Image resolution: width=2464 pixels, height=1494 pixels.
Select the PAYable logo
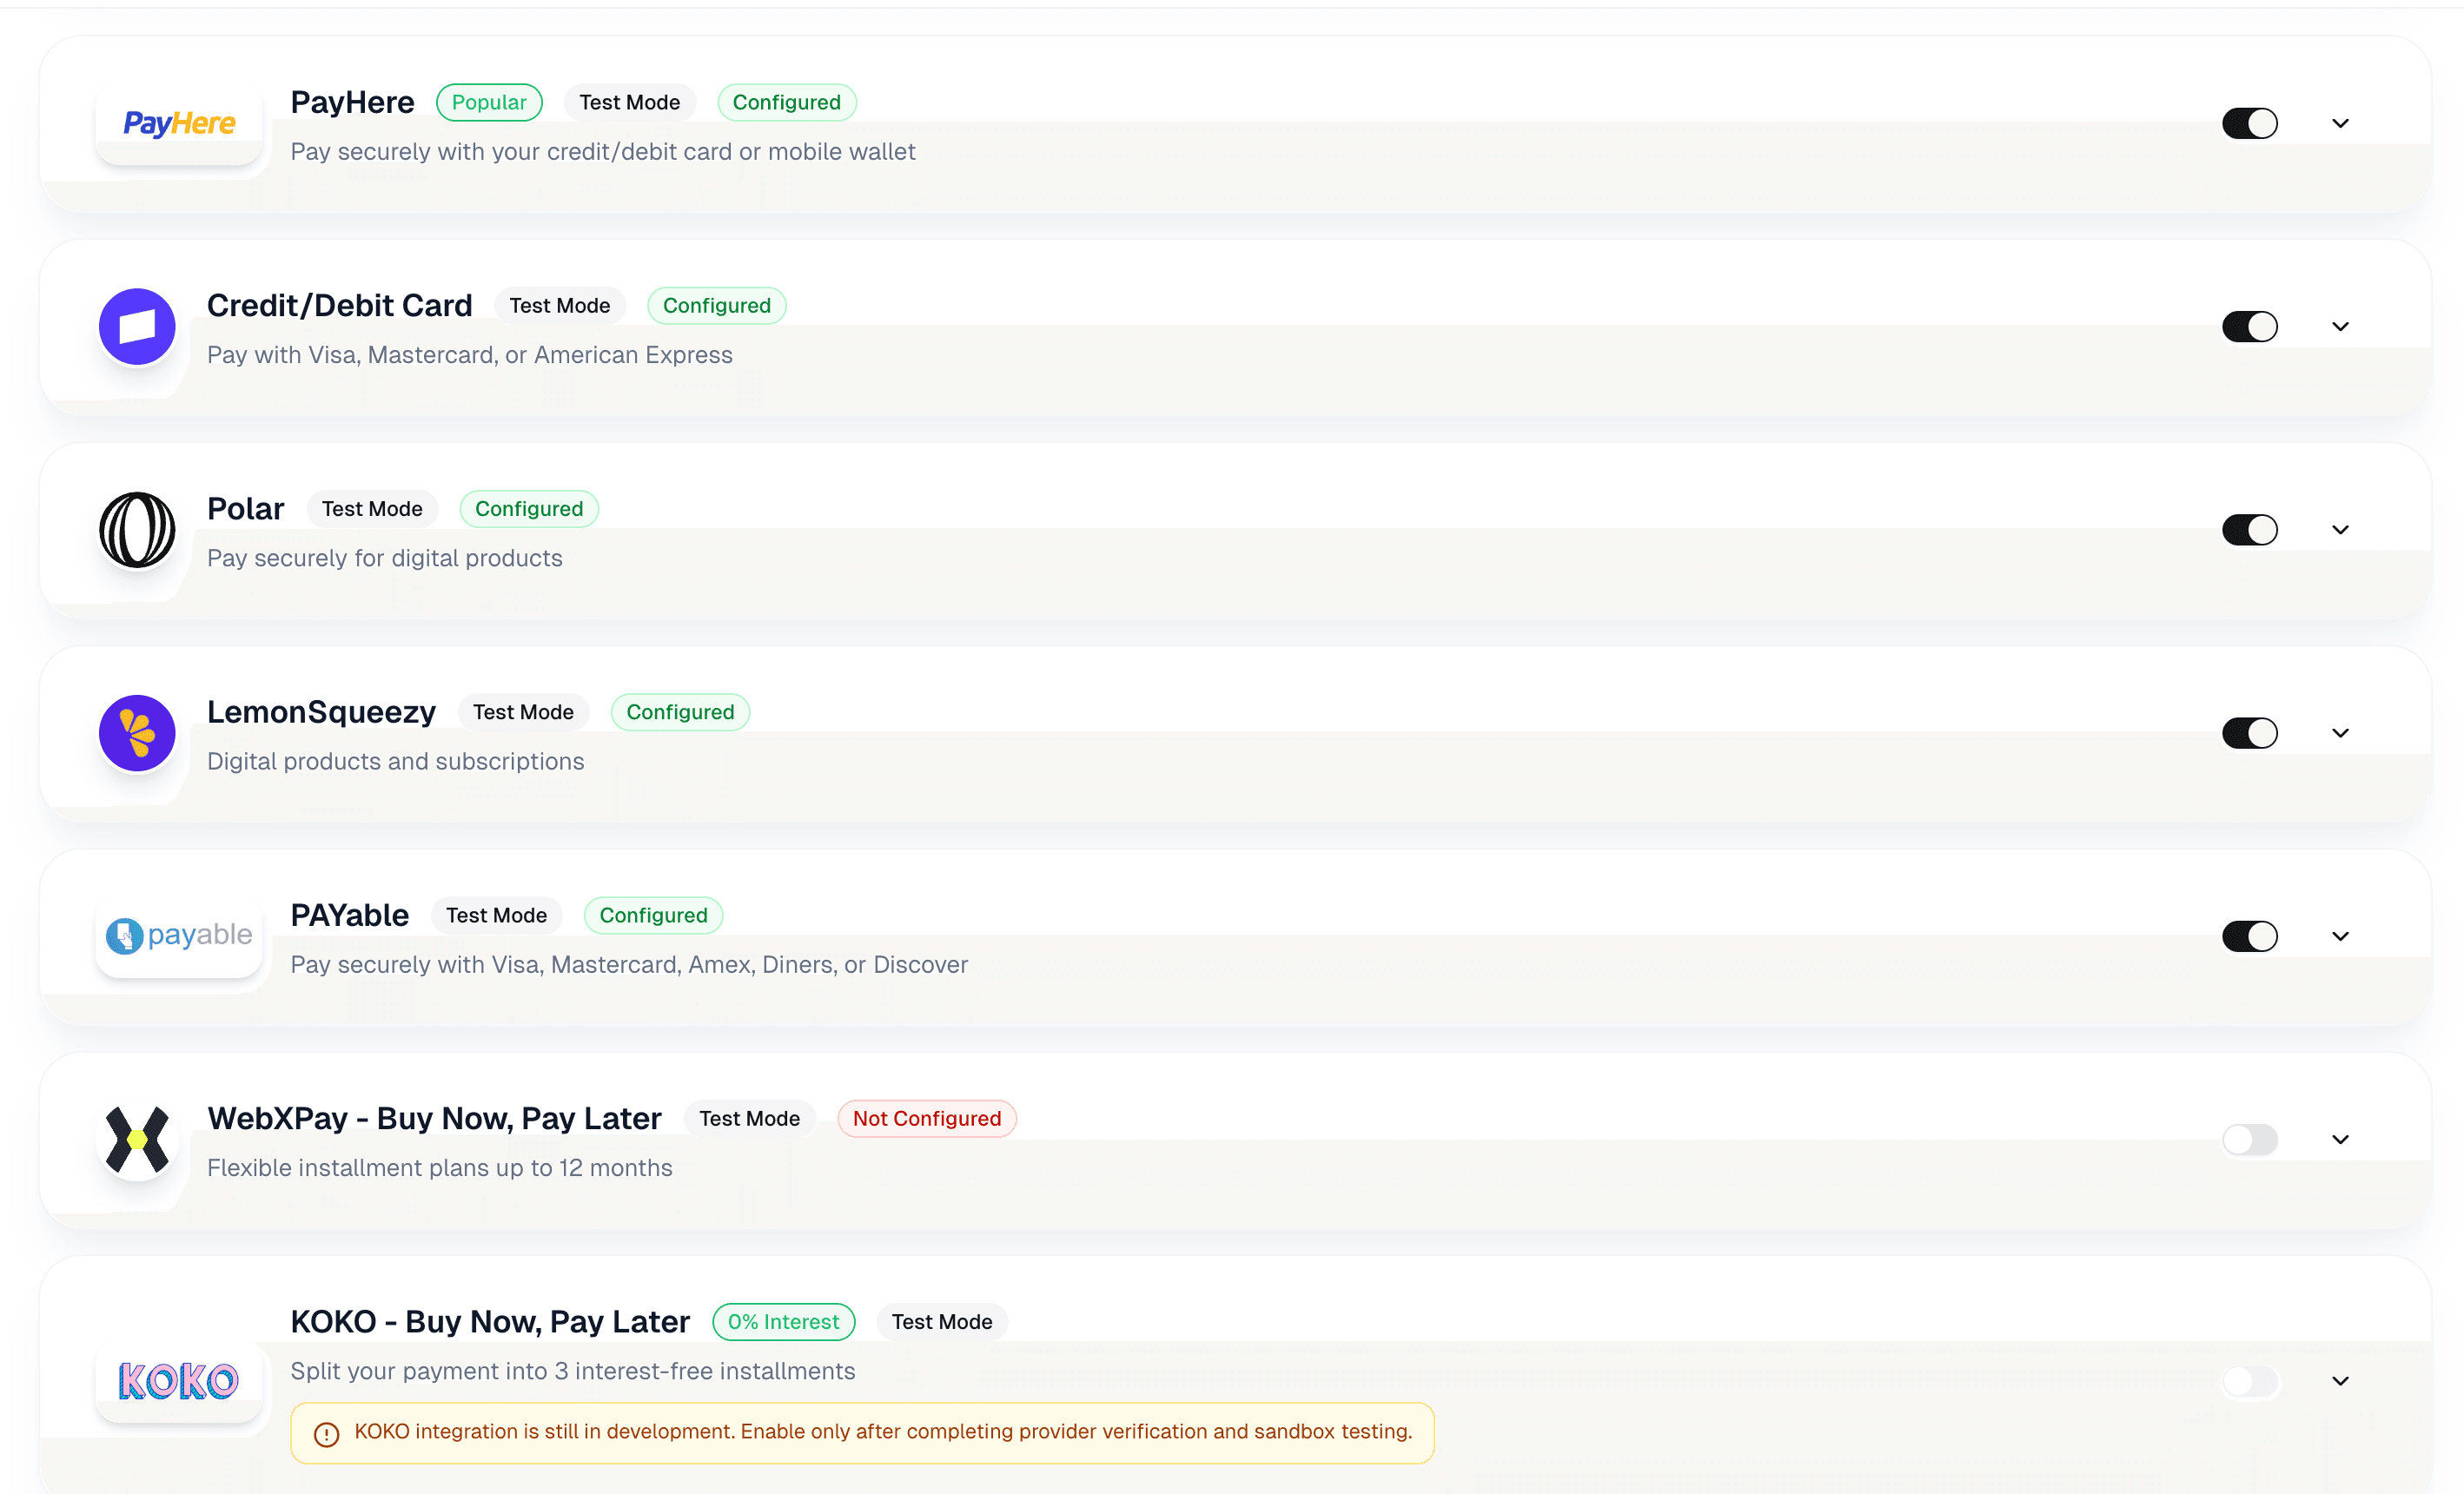178,936
